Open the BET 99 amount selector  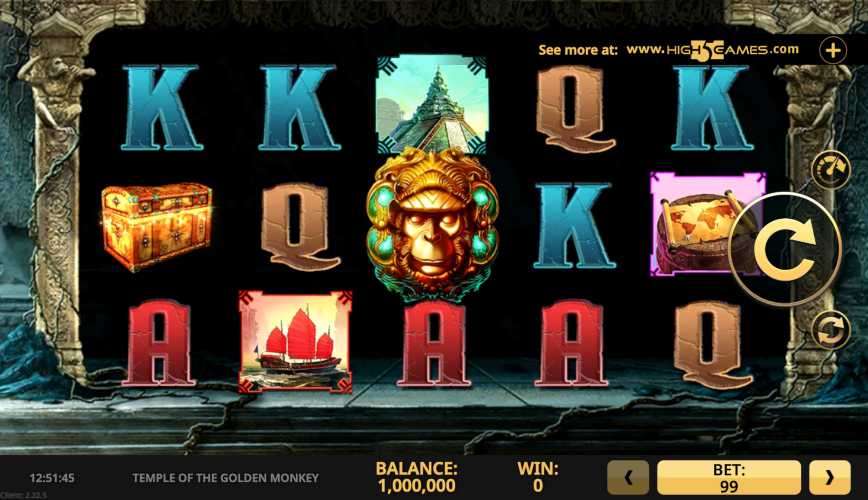tap(729, 477)
